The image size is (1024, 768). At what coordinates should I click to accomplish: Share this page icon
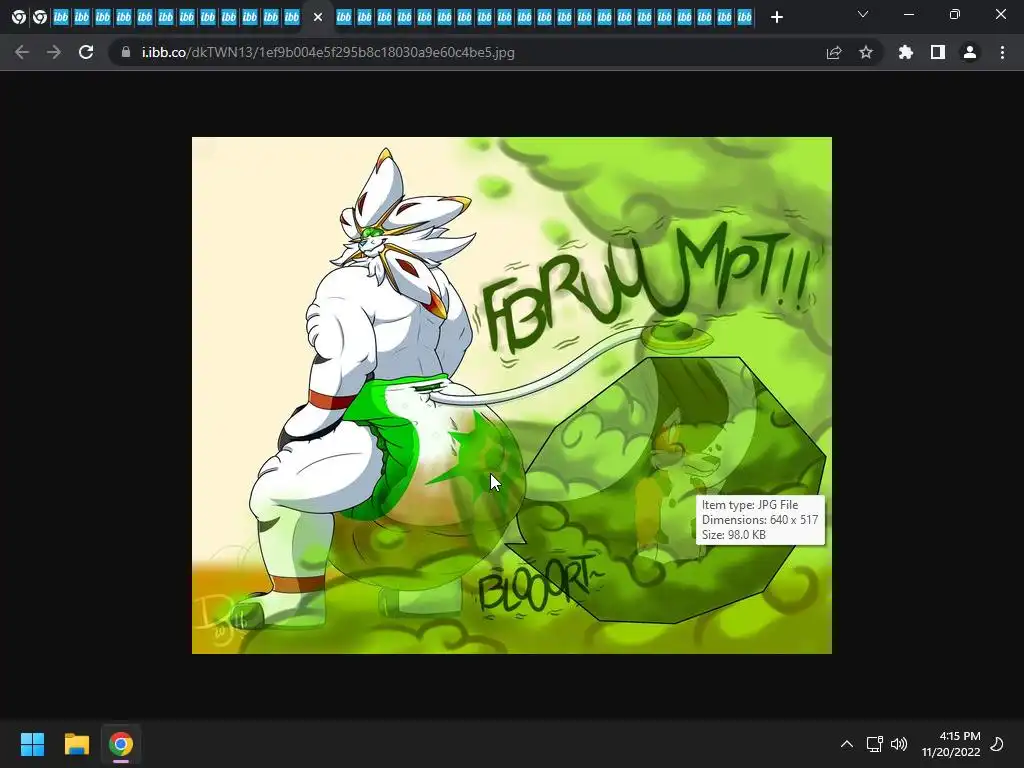[834, 52]
